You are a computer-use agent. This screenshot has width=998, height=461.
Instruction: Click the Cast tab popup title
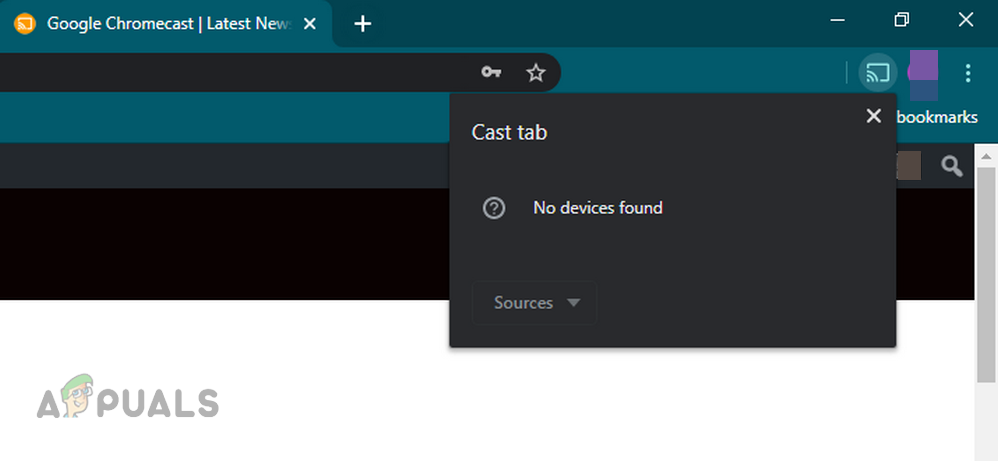point(509,132)
